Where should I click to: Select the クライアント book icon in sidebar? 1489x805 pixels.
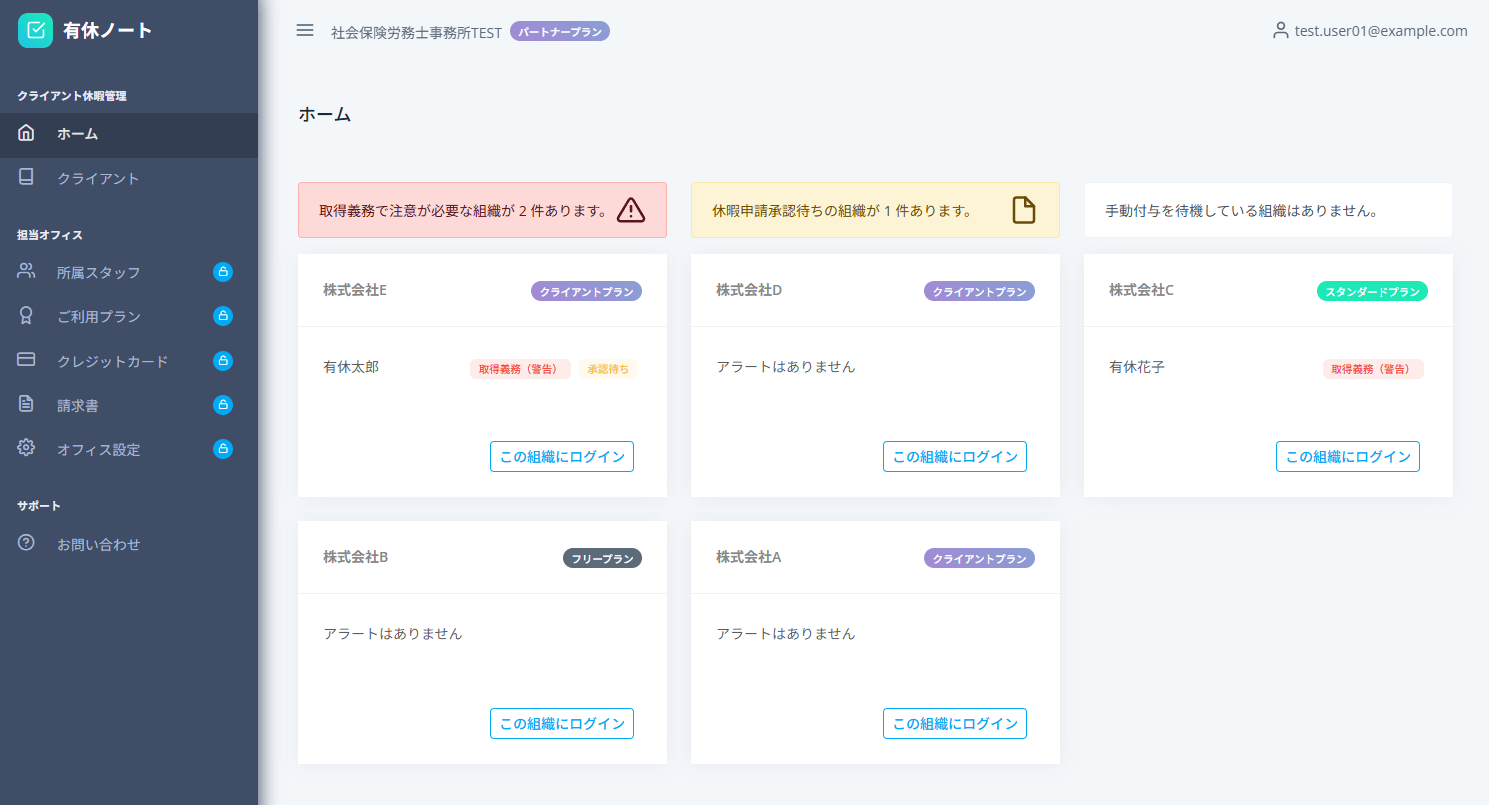coord(26,177)
